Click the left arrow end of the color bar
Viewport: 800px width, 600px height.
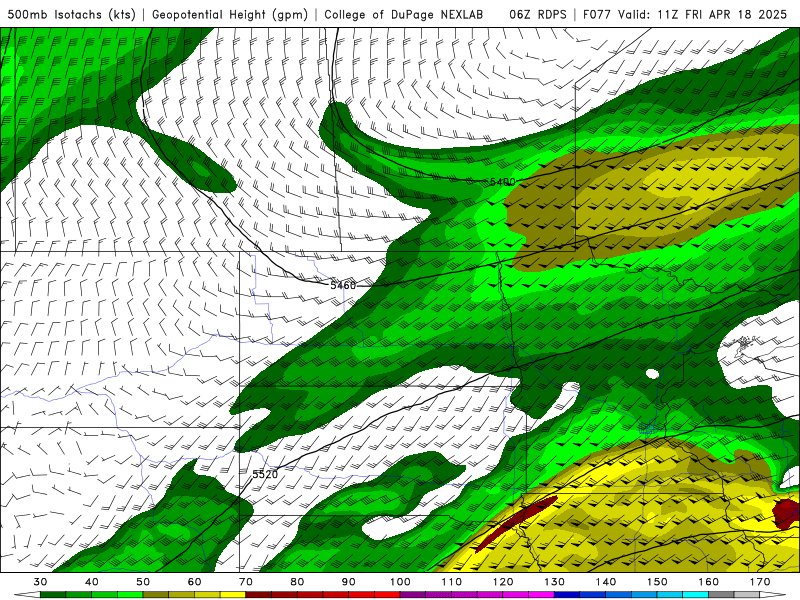pos(28,595)
